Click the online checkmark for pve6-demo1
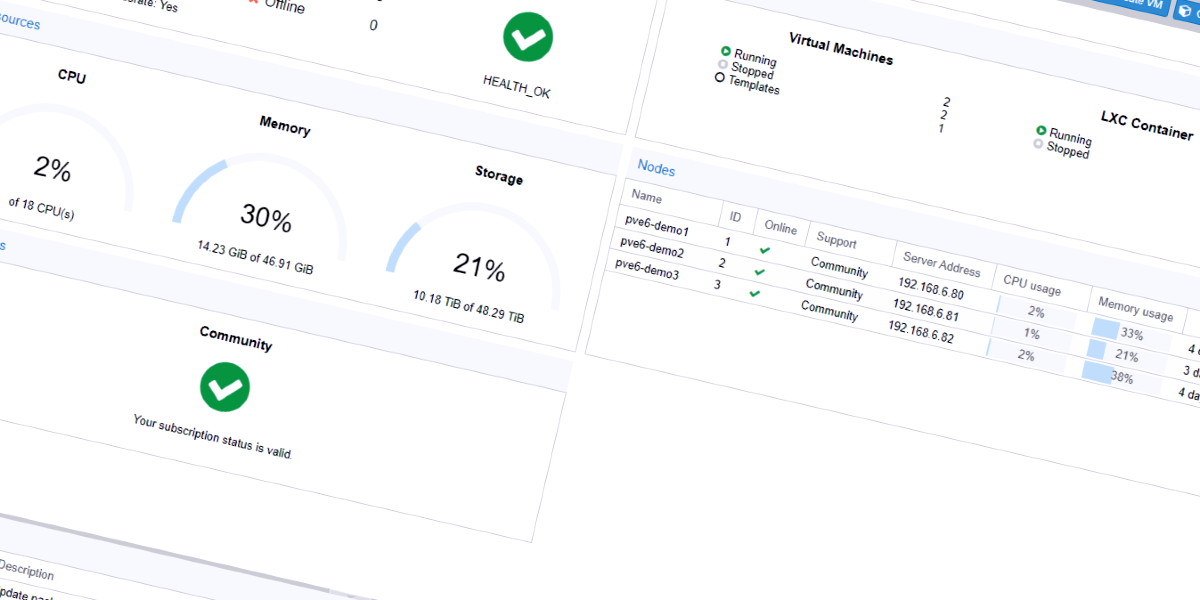1200x600 pixels. tap(765, 250)
